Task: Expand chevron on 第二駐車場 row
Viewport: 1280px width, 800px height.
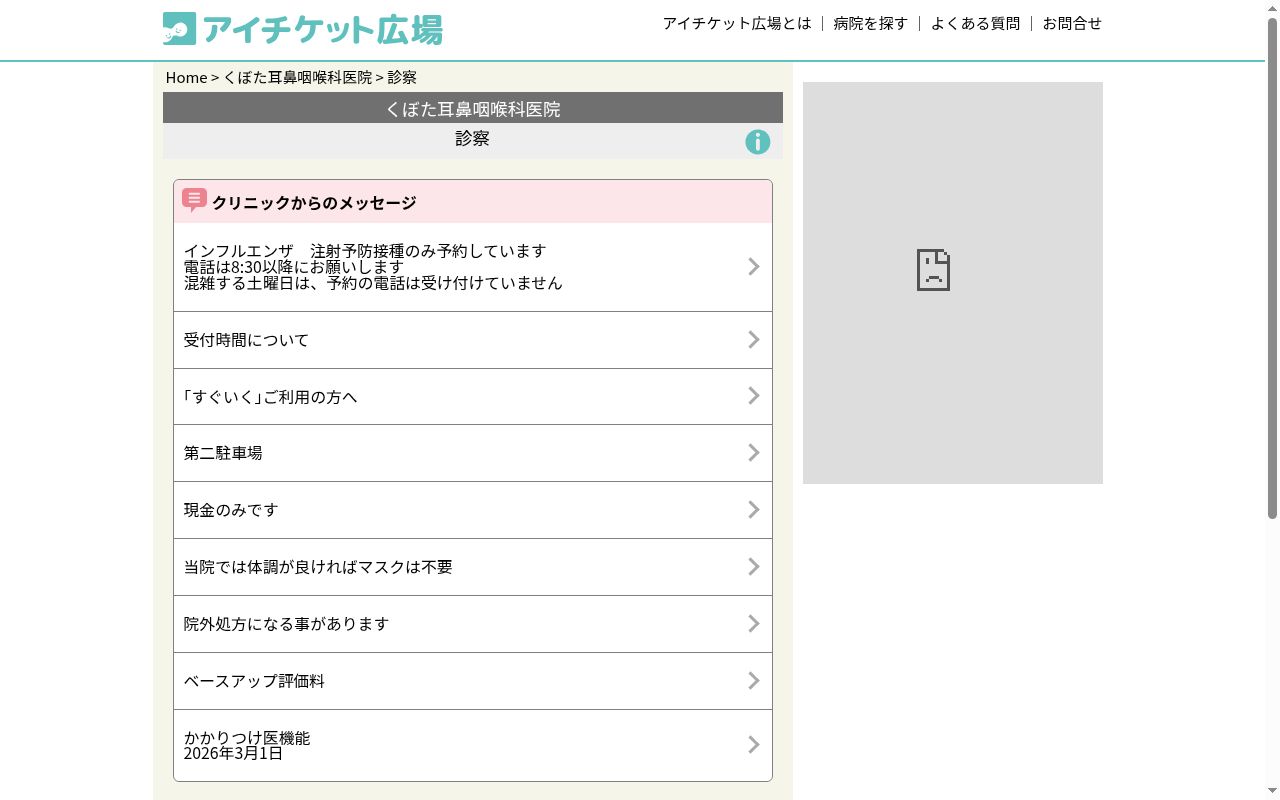Action: click(754, 453)
